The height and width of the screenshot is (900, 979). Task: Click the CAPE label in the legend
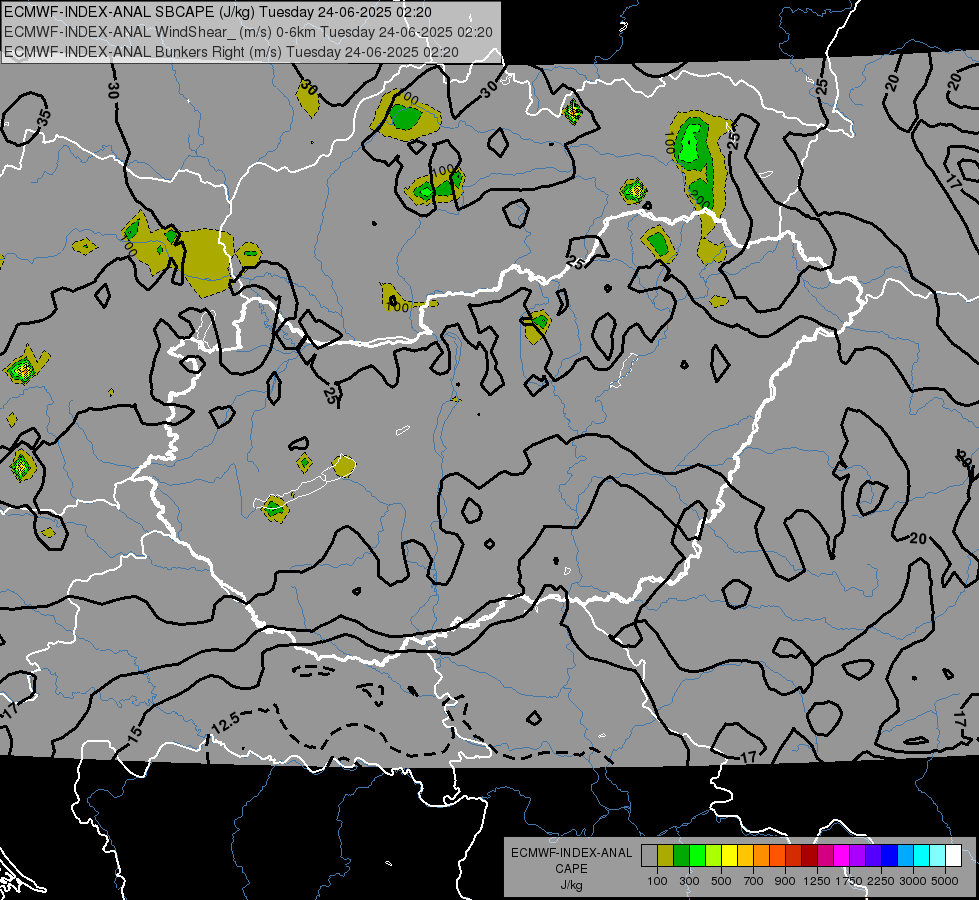571,869
